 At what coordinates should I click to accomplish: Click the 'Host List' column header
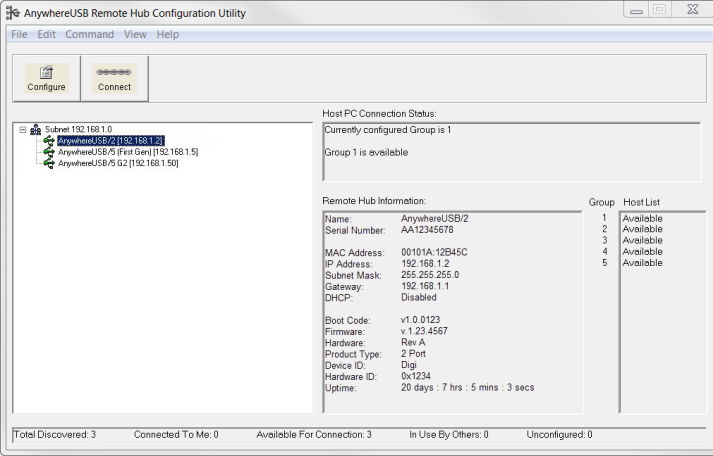click(641, 202)
